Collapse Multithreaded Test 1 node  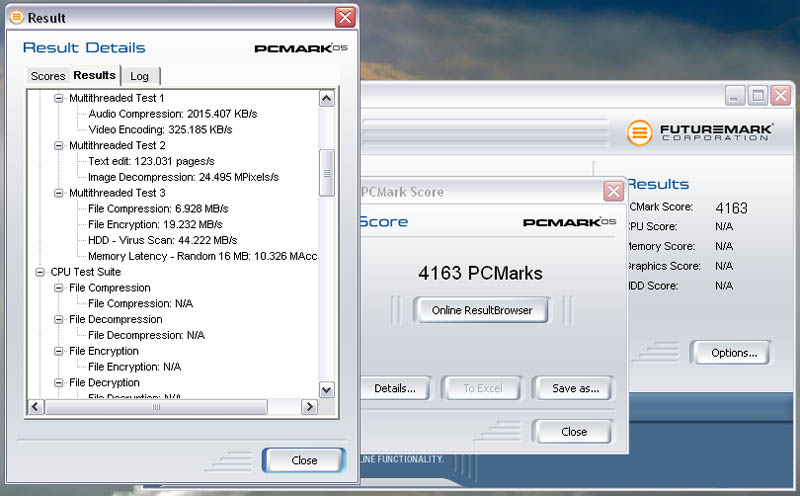59,98
